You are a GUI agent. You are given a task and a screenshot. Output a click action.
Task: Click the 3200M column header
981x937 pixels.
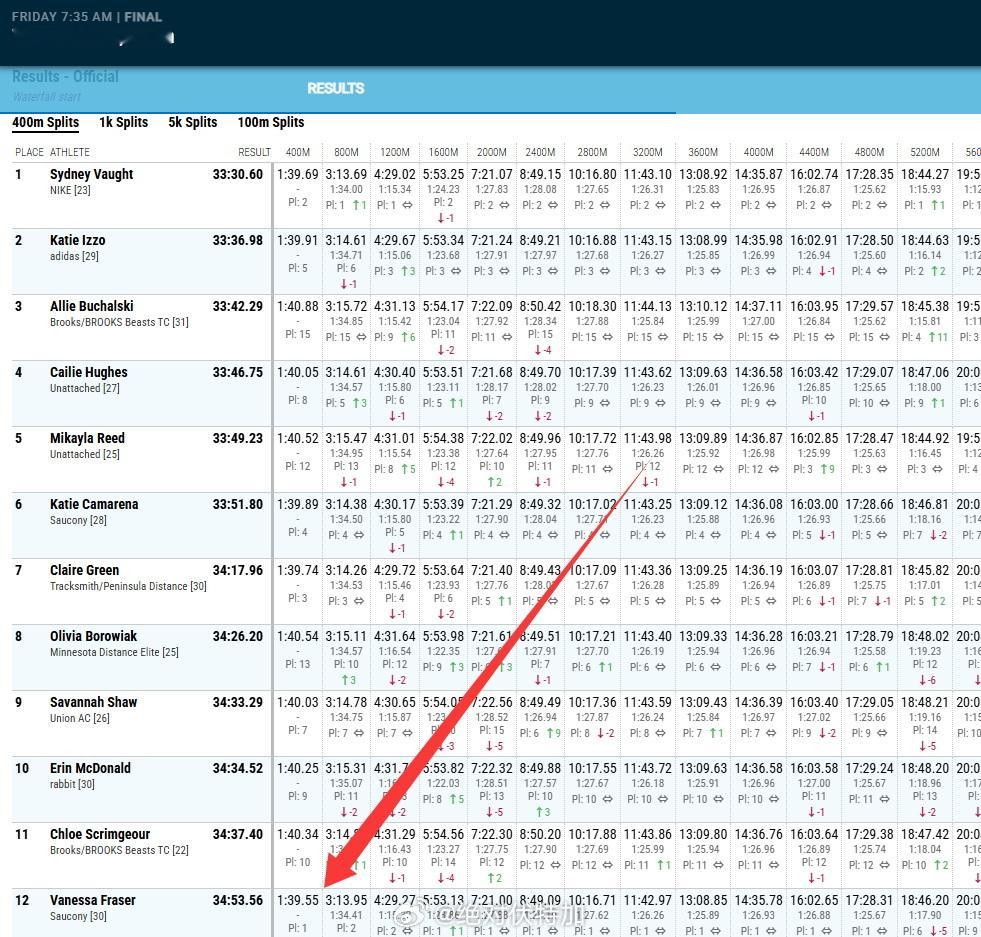(648, 152)
